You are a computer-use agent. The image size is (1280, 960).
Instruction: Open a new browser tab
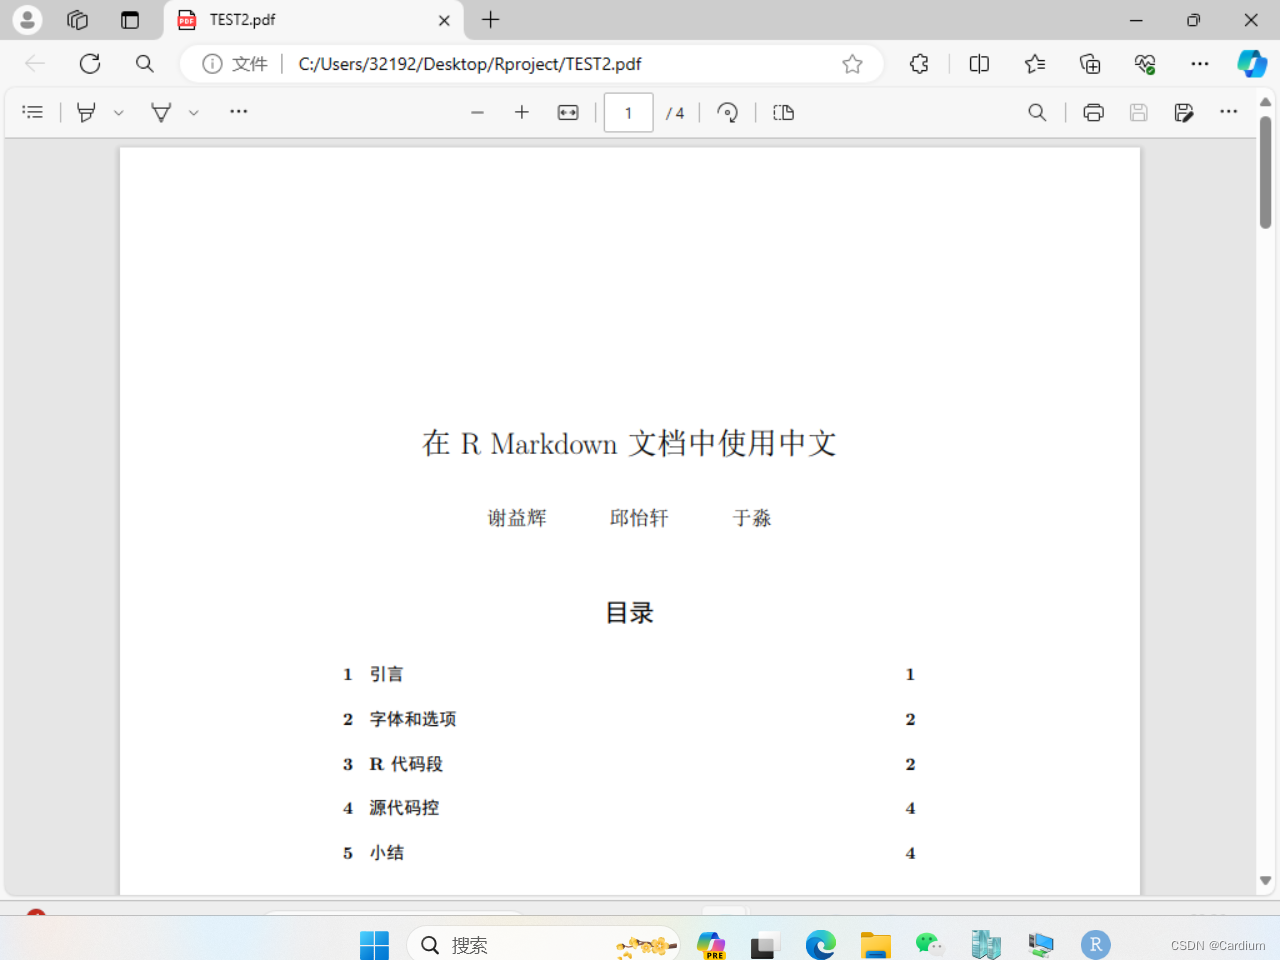coord(490,20)
